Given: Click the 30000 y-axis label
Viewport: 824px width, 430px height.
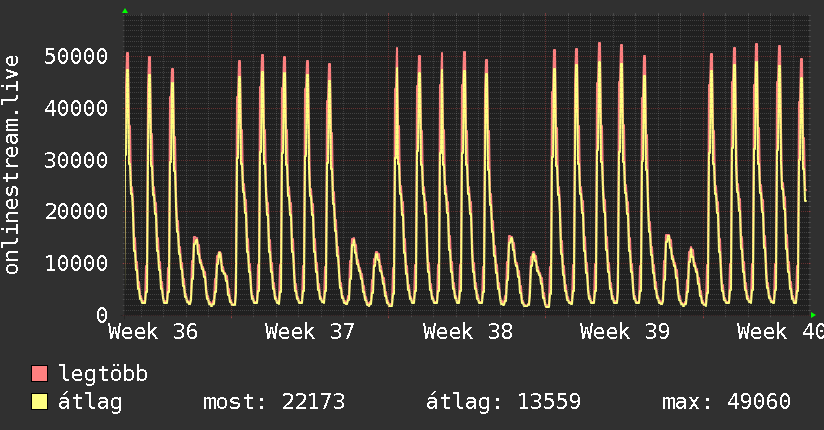Looking at the screenshot, I should click(76, 160).
